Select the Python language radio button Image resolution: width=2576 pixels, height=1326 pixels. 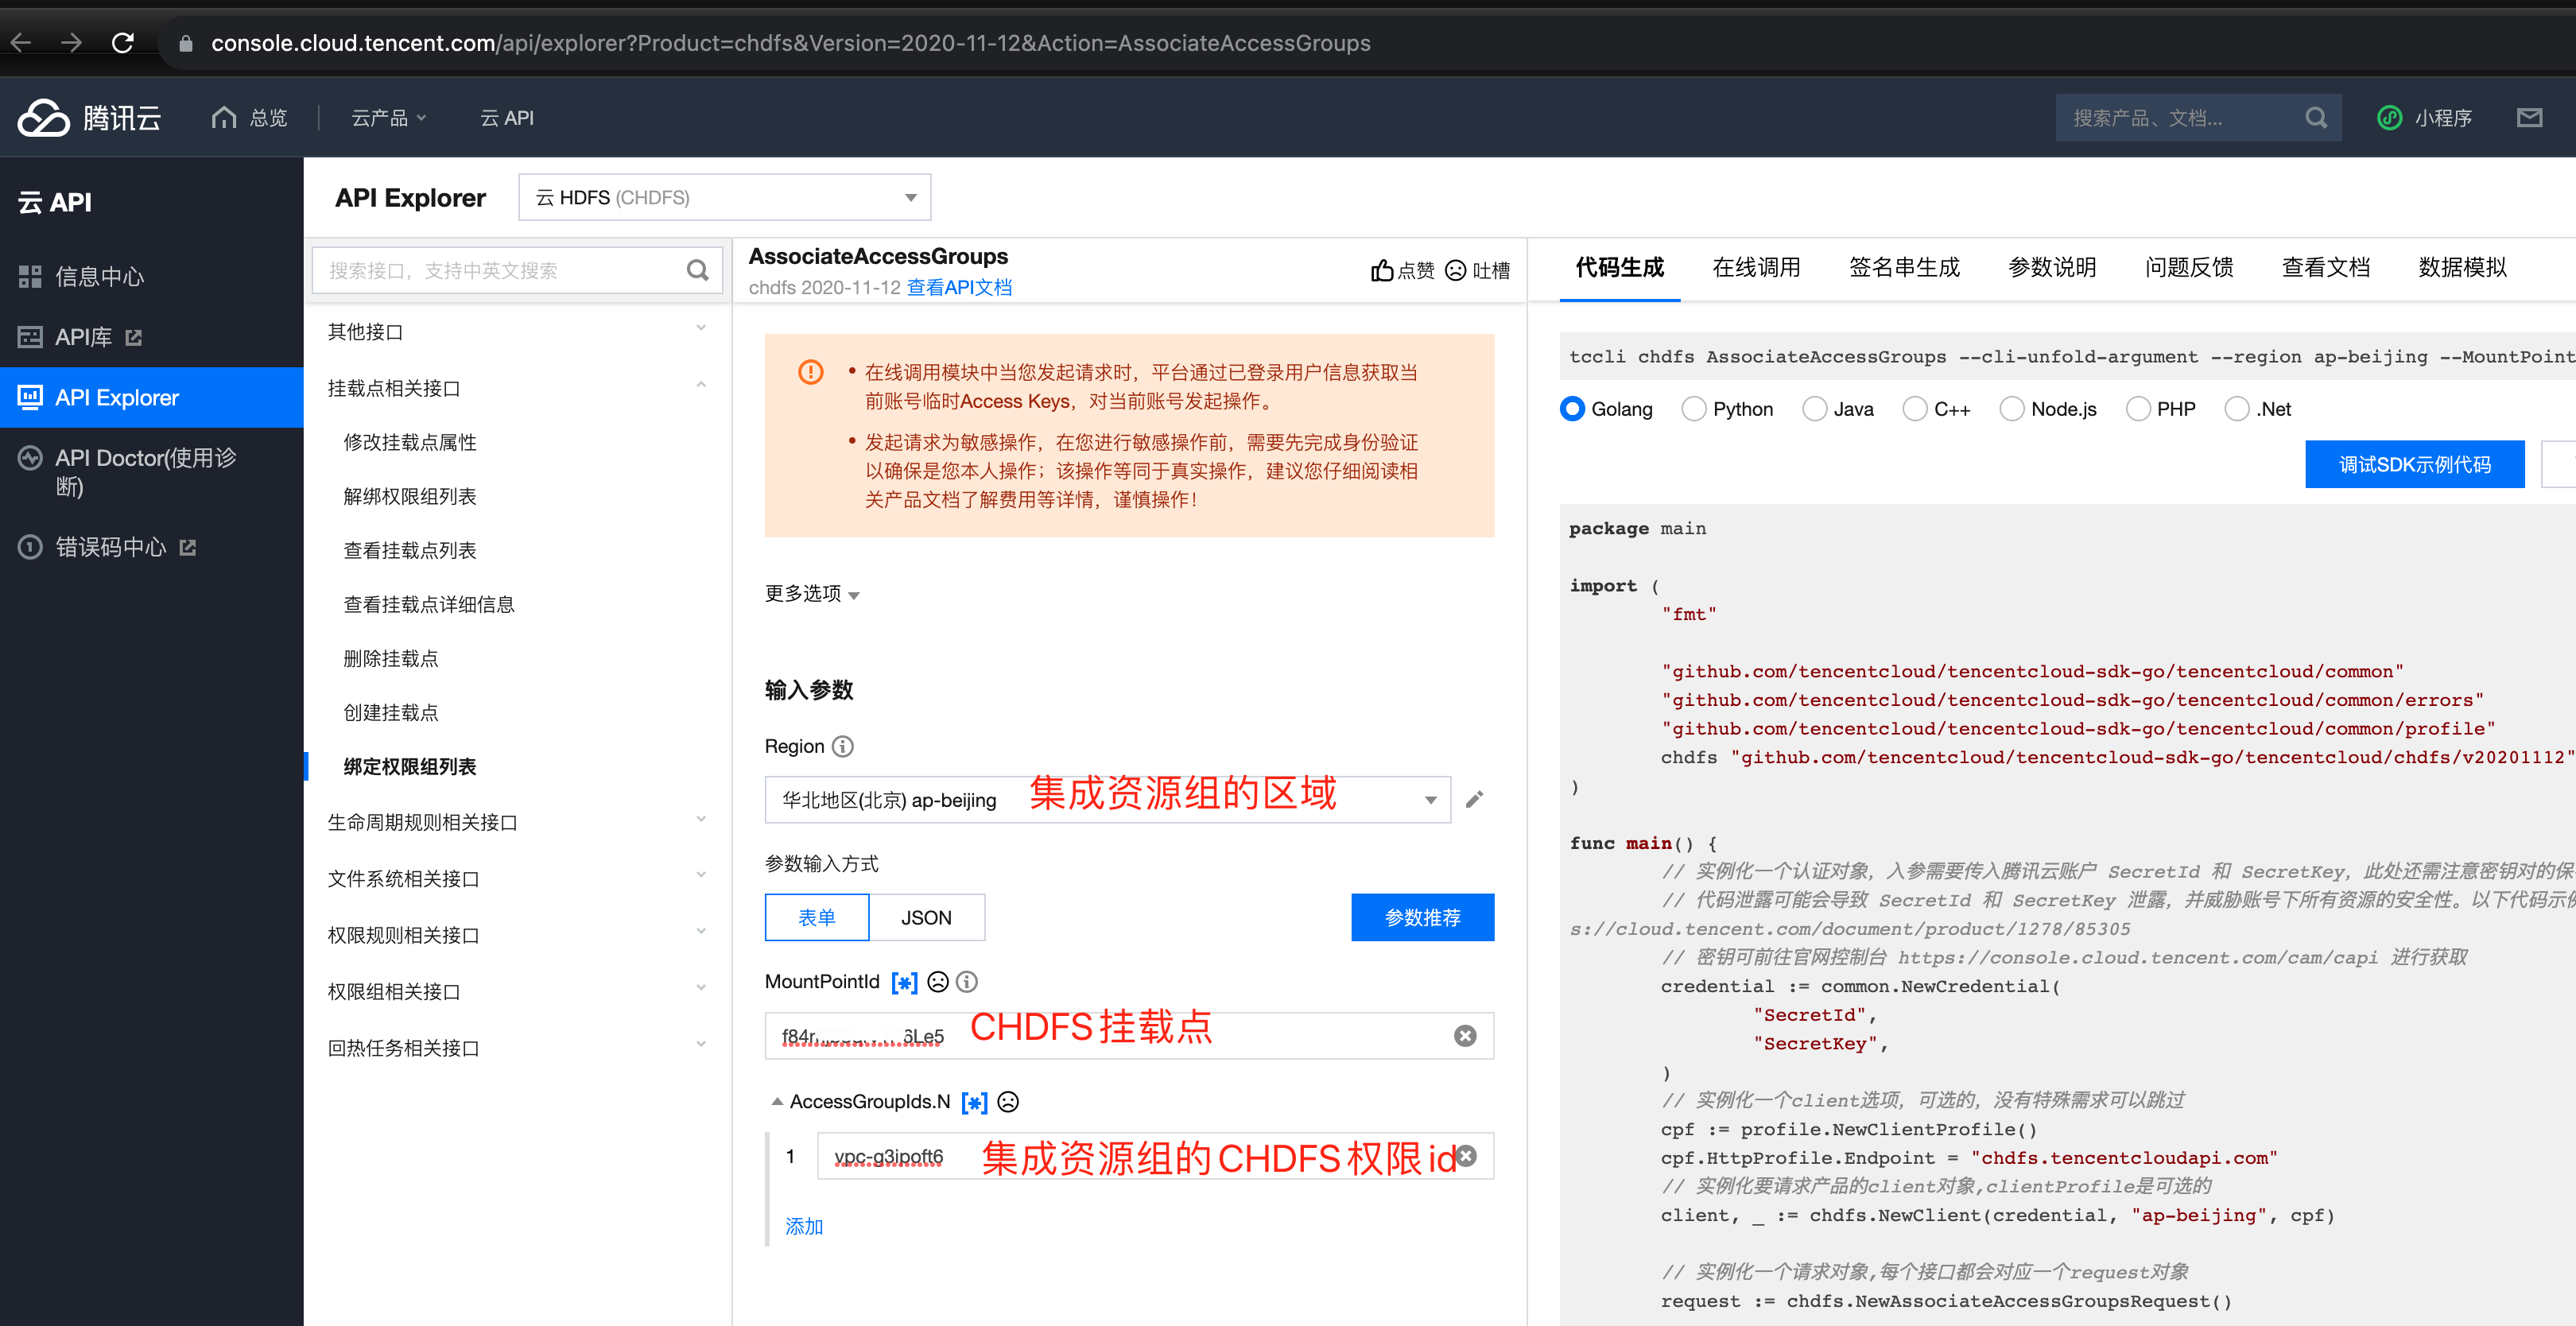1693,409
